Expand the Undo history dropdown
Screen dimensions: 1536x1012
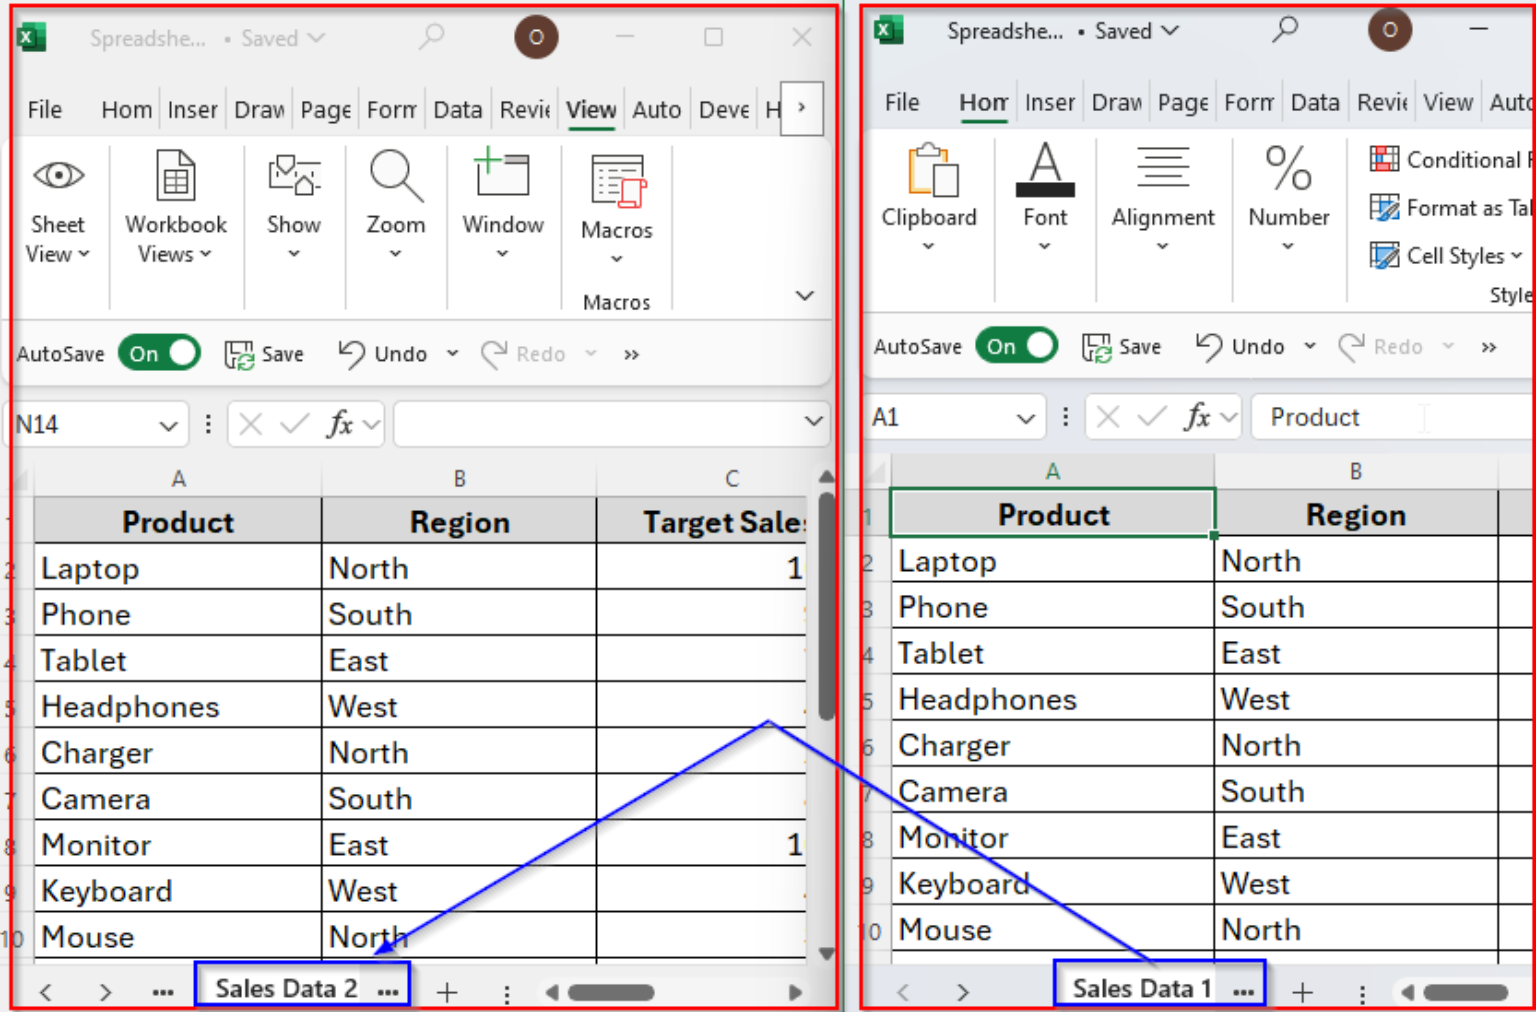[452, 353]
